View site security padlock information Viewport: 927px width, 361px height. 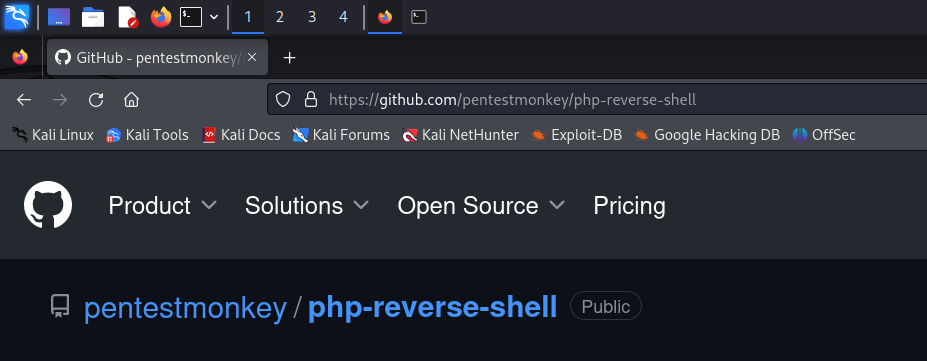click(311, 100)
